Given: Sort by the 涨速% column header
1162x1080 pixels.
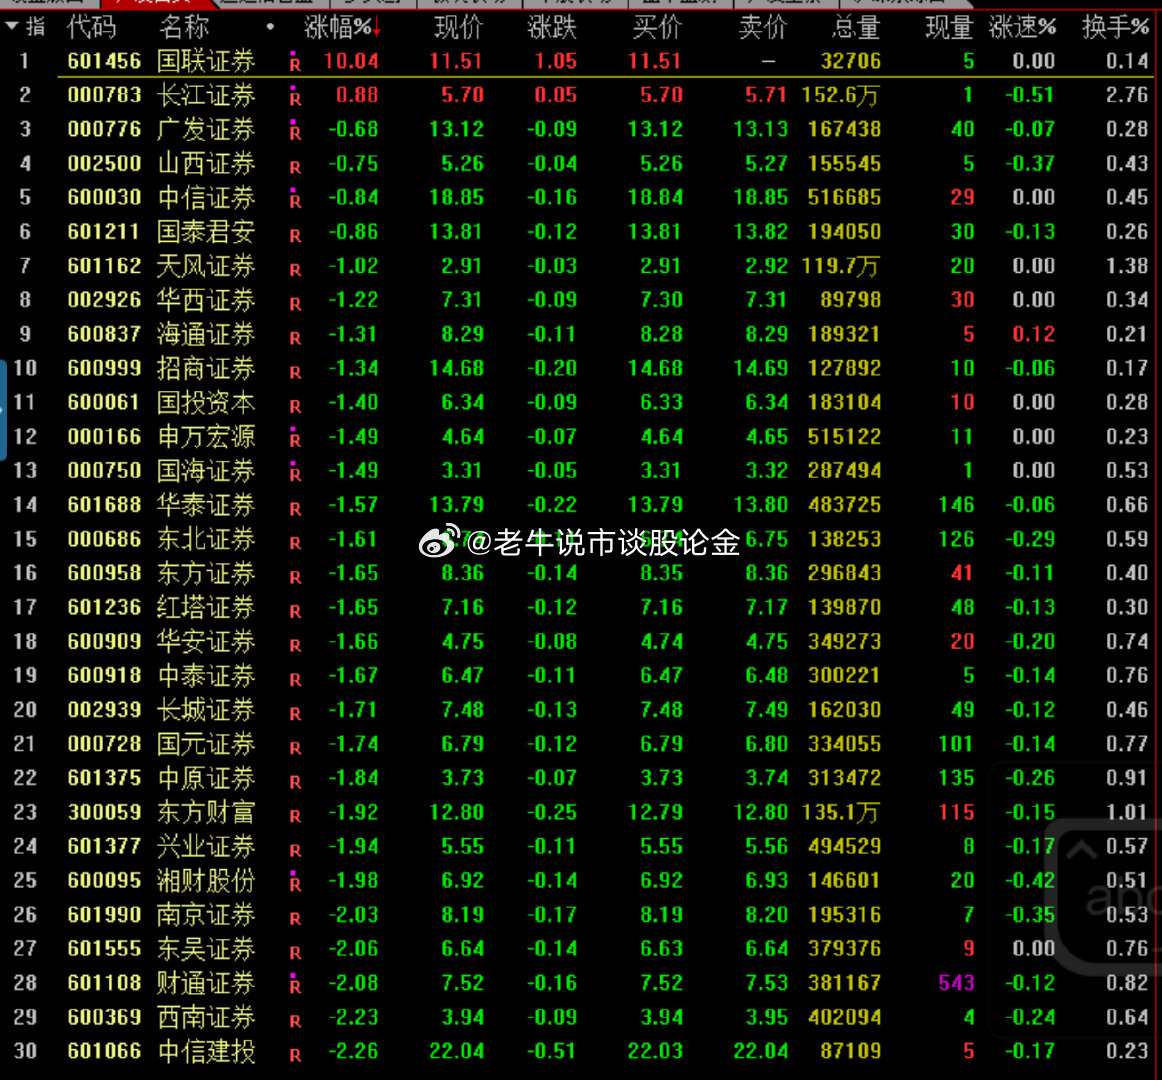Looking at the screenshot, I should point(1022,27).
